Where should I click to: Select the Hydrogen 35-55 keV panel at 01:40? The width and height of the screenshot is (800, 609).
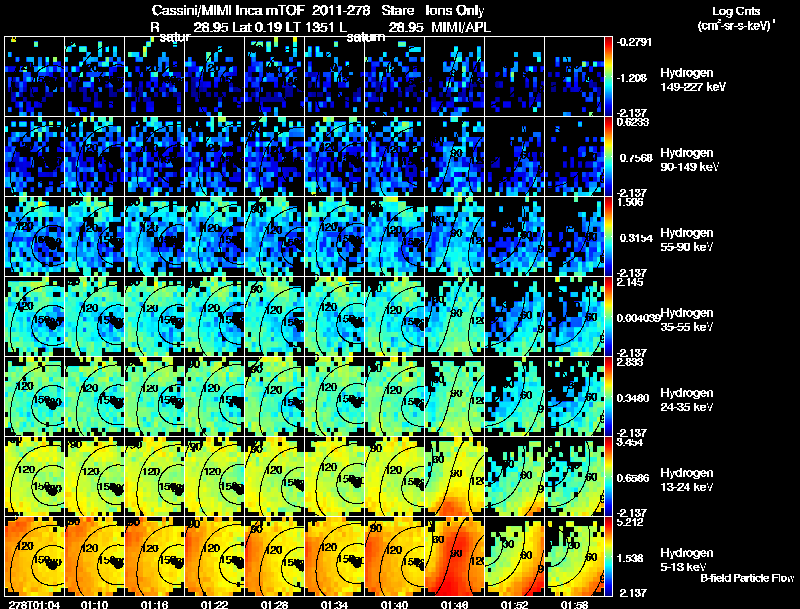(395, 317)
